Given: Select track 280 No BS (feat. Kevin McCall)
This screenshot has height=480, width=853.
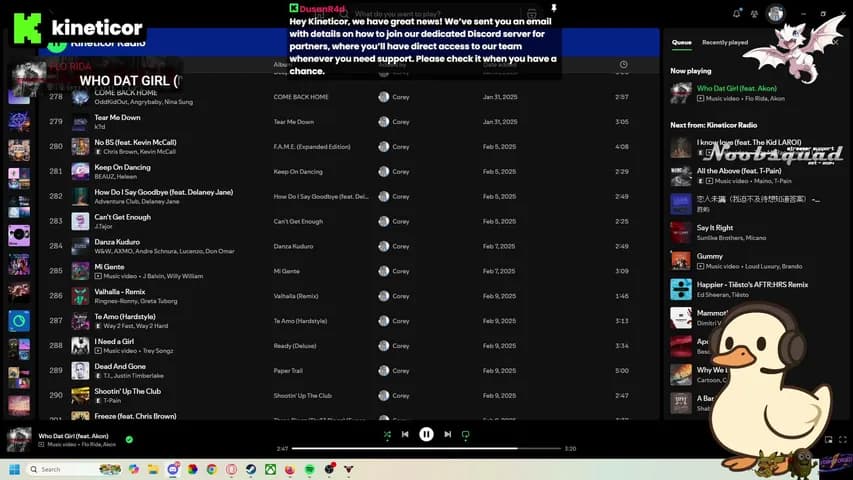Looking at the screenshot, I should (348, 146).
